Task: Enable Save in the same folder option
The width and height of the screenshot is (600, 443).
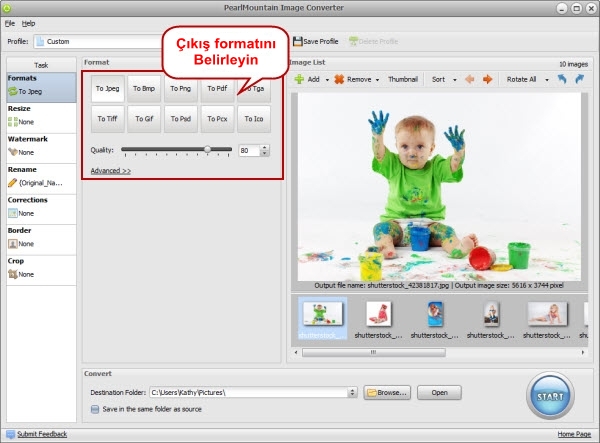Action: coord(95,408)
